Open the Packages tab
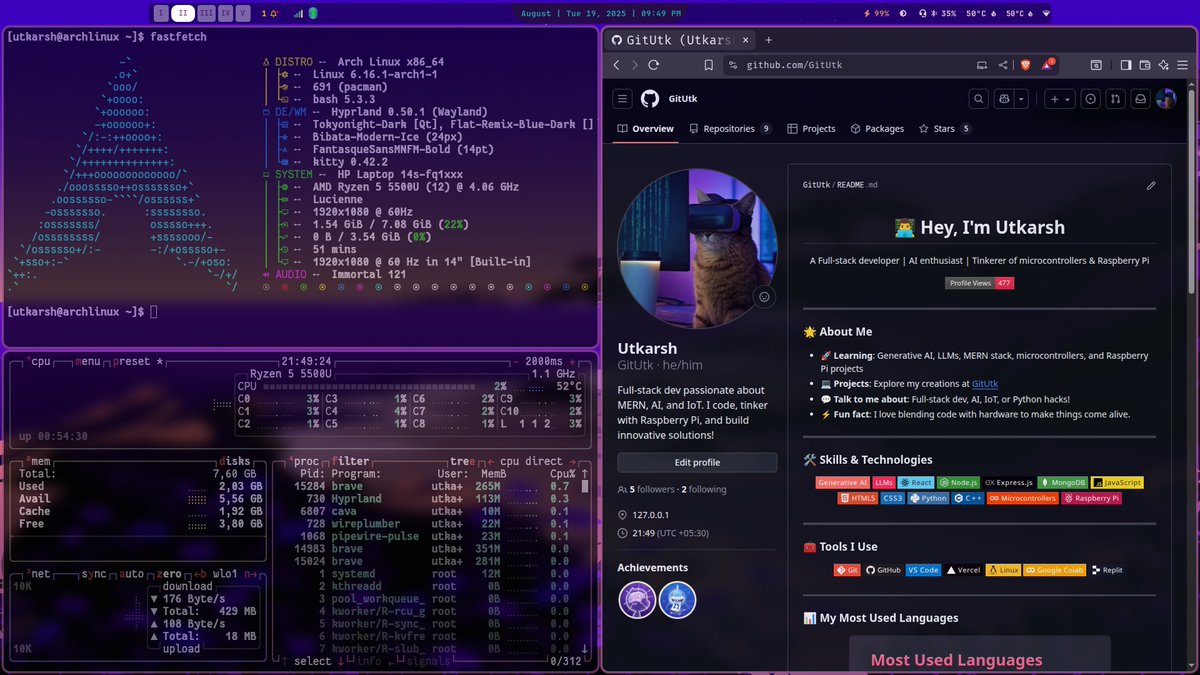 point(877,129)
